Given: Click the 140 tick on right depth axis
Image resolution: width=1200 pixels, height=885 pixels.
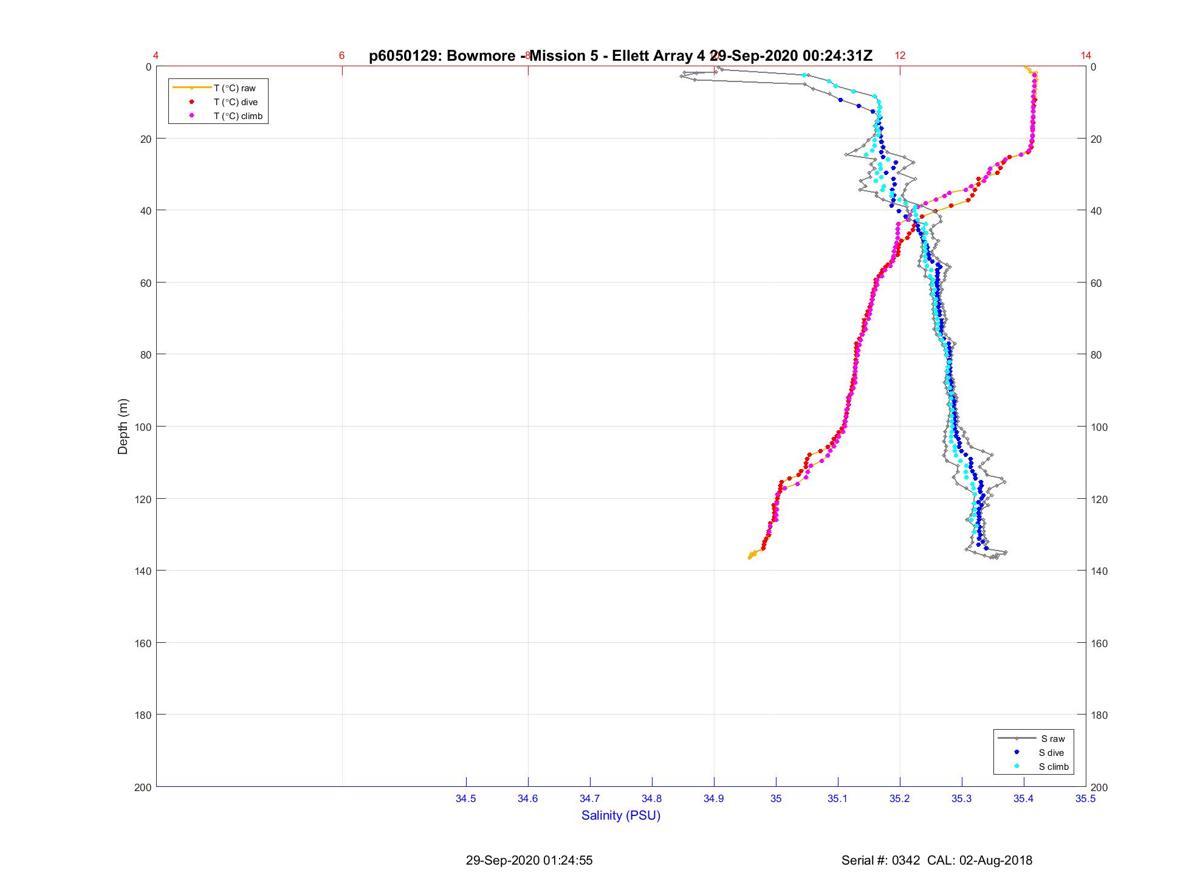Looking at the screenshot, I should coord(1099,571).
